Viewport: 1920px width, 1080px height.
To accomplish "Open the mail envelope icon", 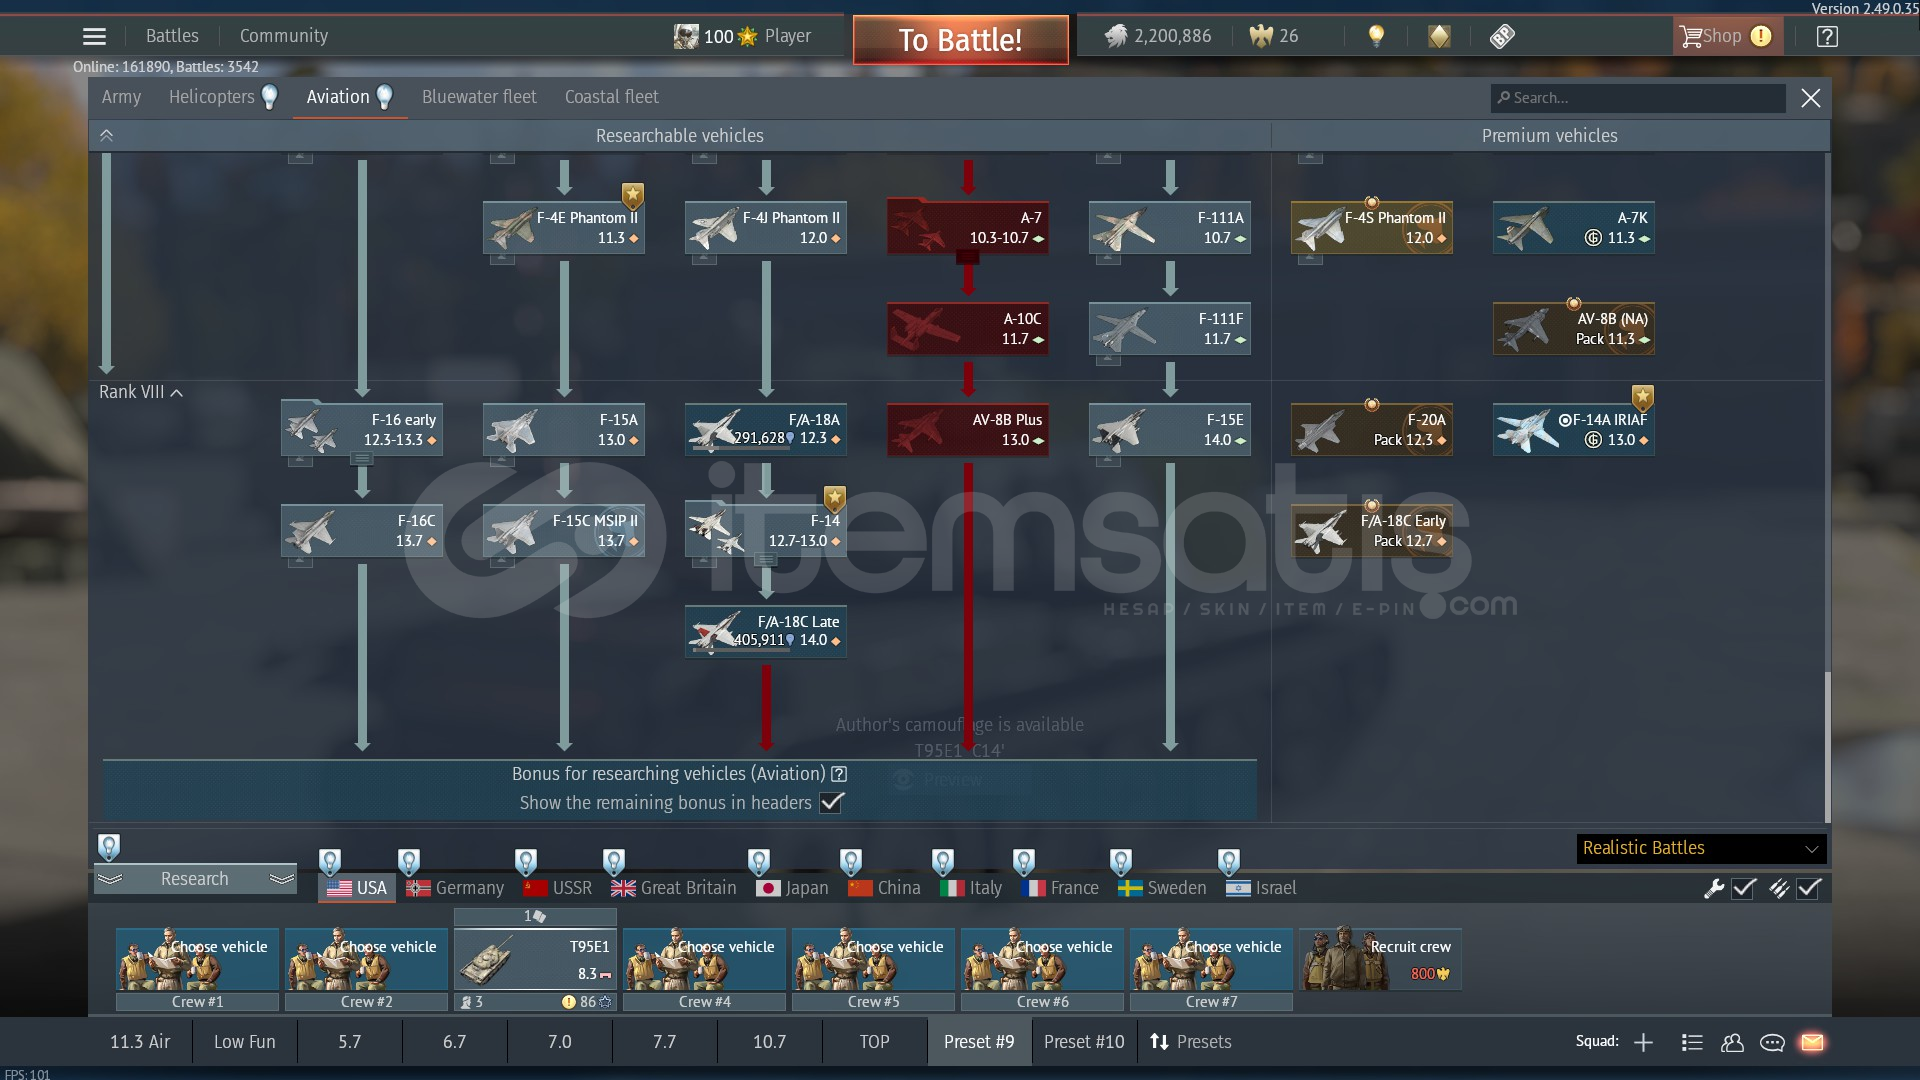I will pos(1812,1042).
